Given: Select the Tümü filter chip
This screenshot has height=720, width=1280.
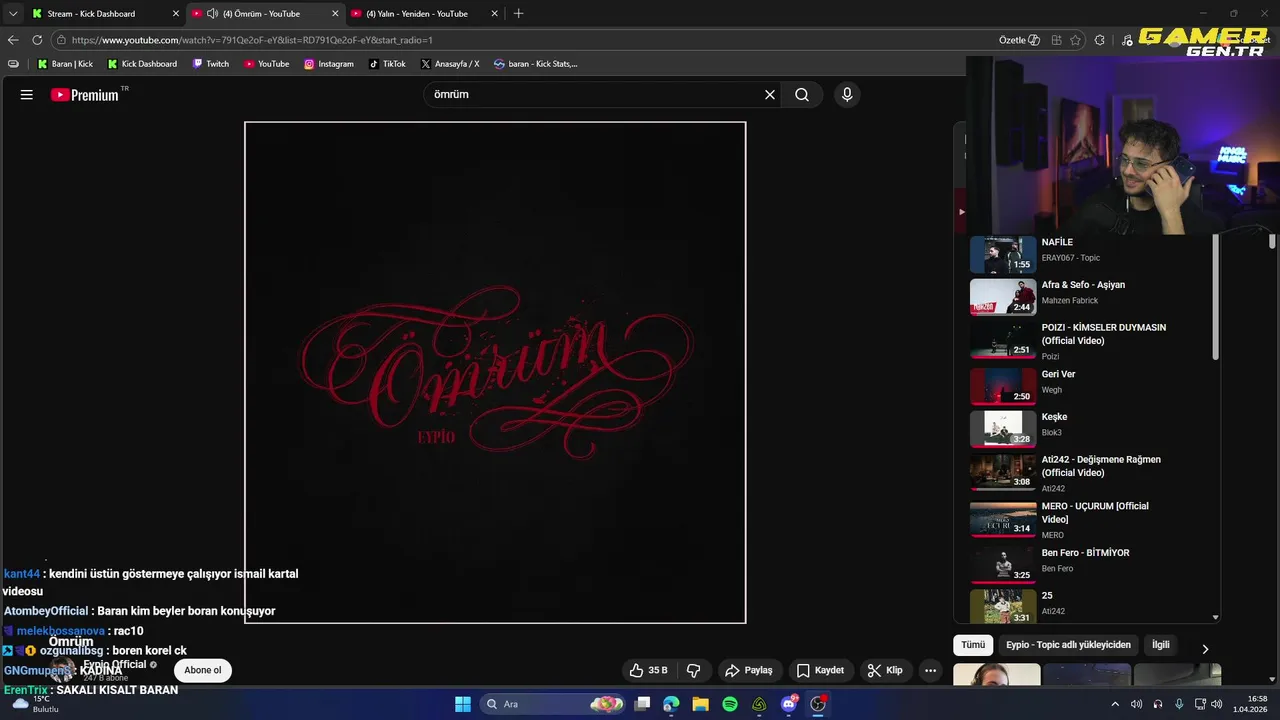Looking at the screenshot, I should (973, 645).
